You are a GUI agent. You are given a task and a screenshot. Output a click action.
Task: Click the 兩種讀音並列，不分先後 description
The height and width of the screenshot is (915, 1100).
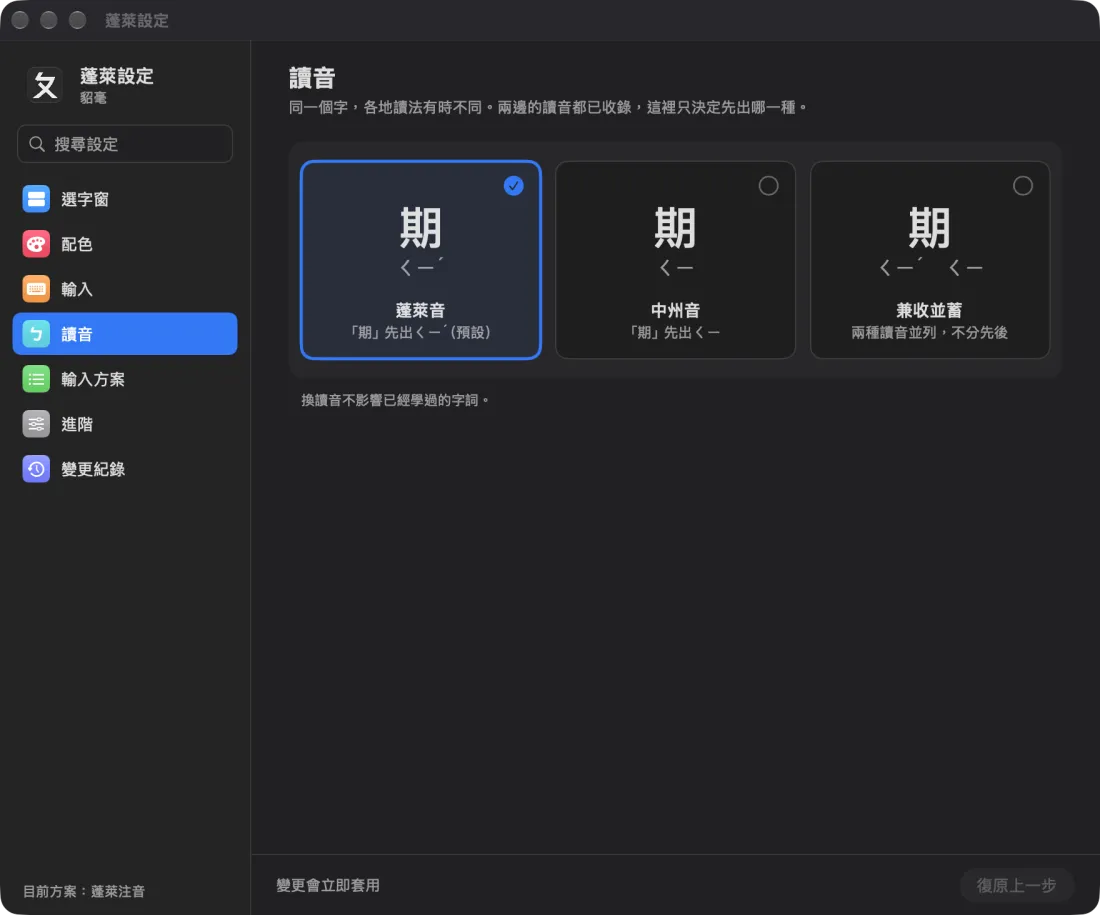tap(930, 333)
